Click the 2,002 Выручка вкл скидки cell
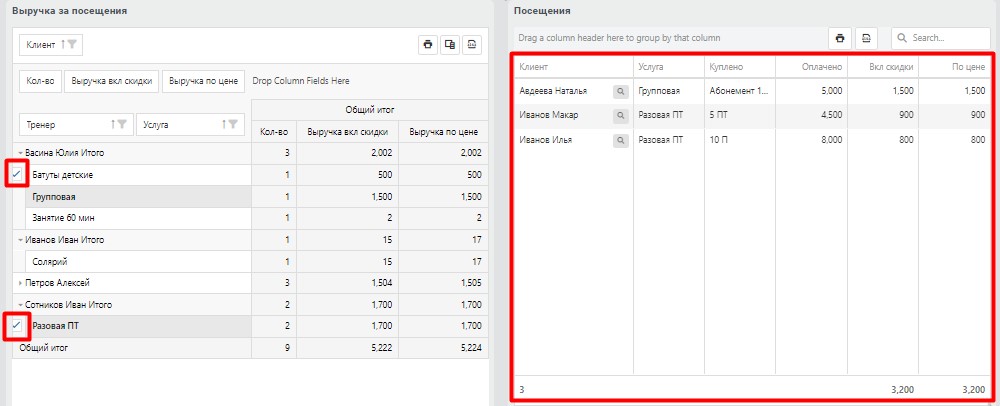This screenshot has height=406, width=1000. click(x=348, y=153)
